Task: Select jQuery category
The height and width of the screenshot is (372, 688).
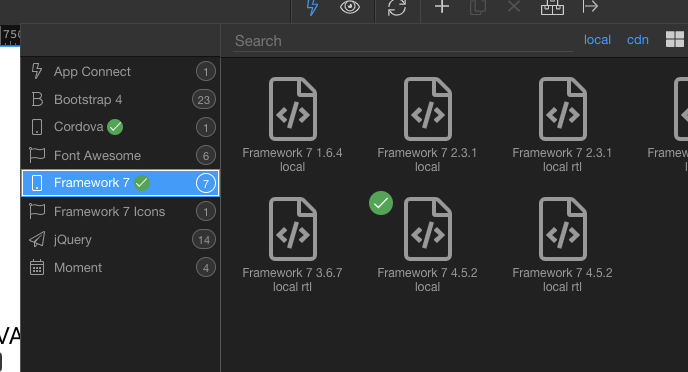Action: pyautogui.click(x=120, y=240)
